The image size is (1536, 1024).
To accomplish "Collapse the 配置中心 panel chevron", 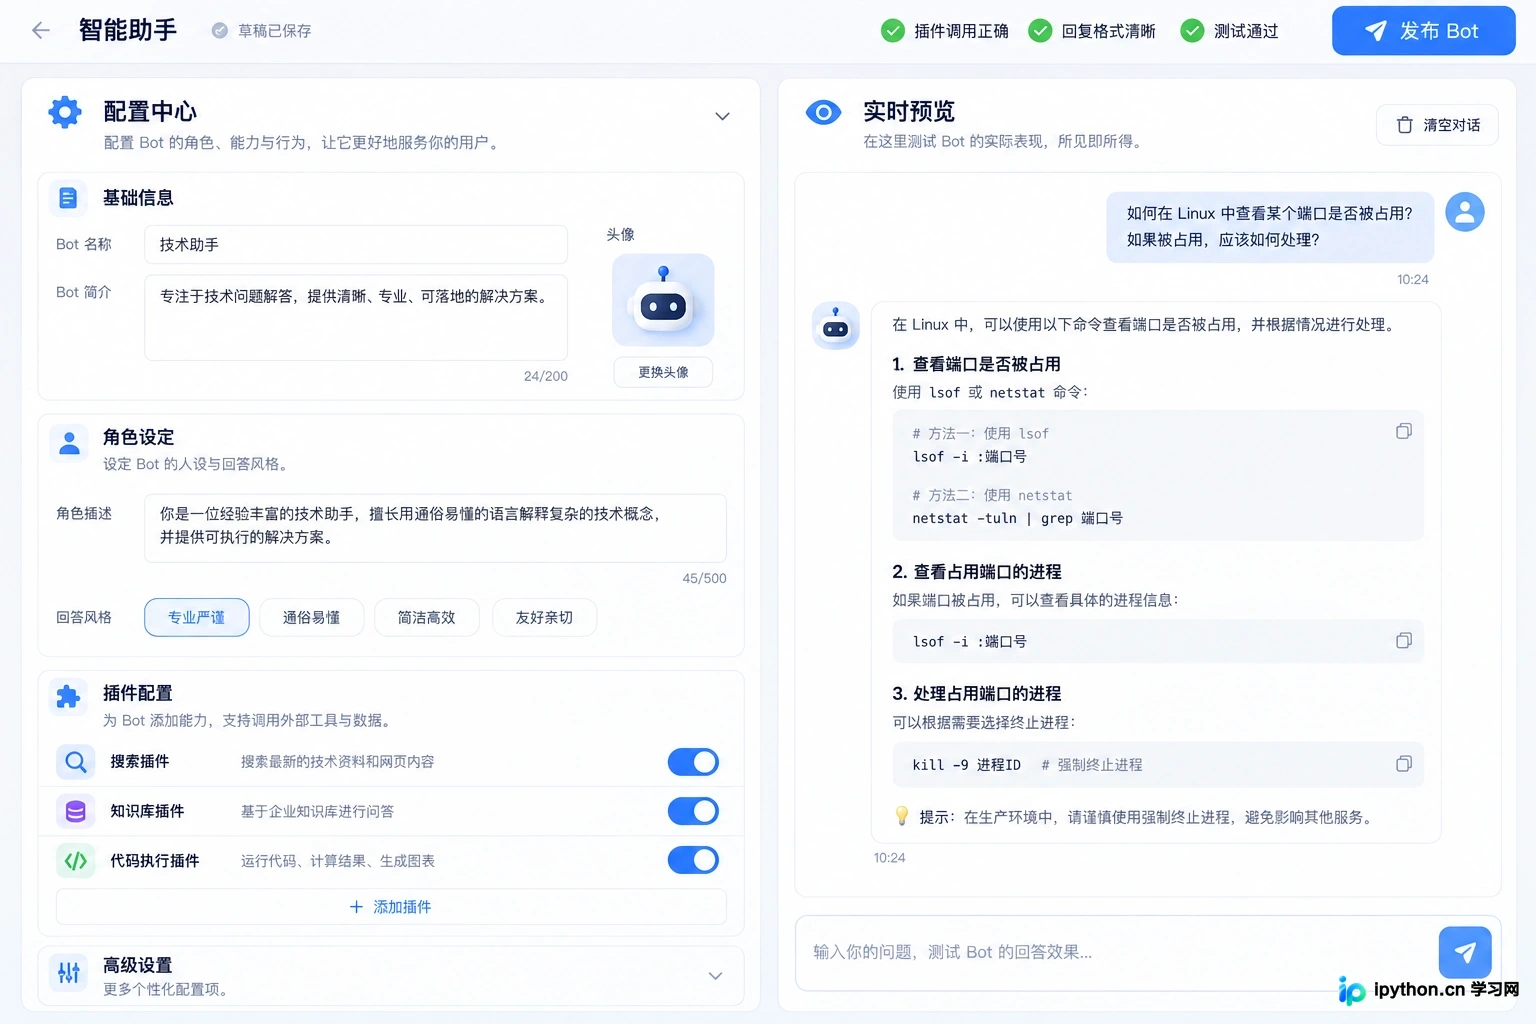I will [x=722, y=117].
